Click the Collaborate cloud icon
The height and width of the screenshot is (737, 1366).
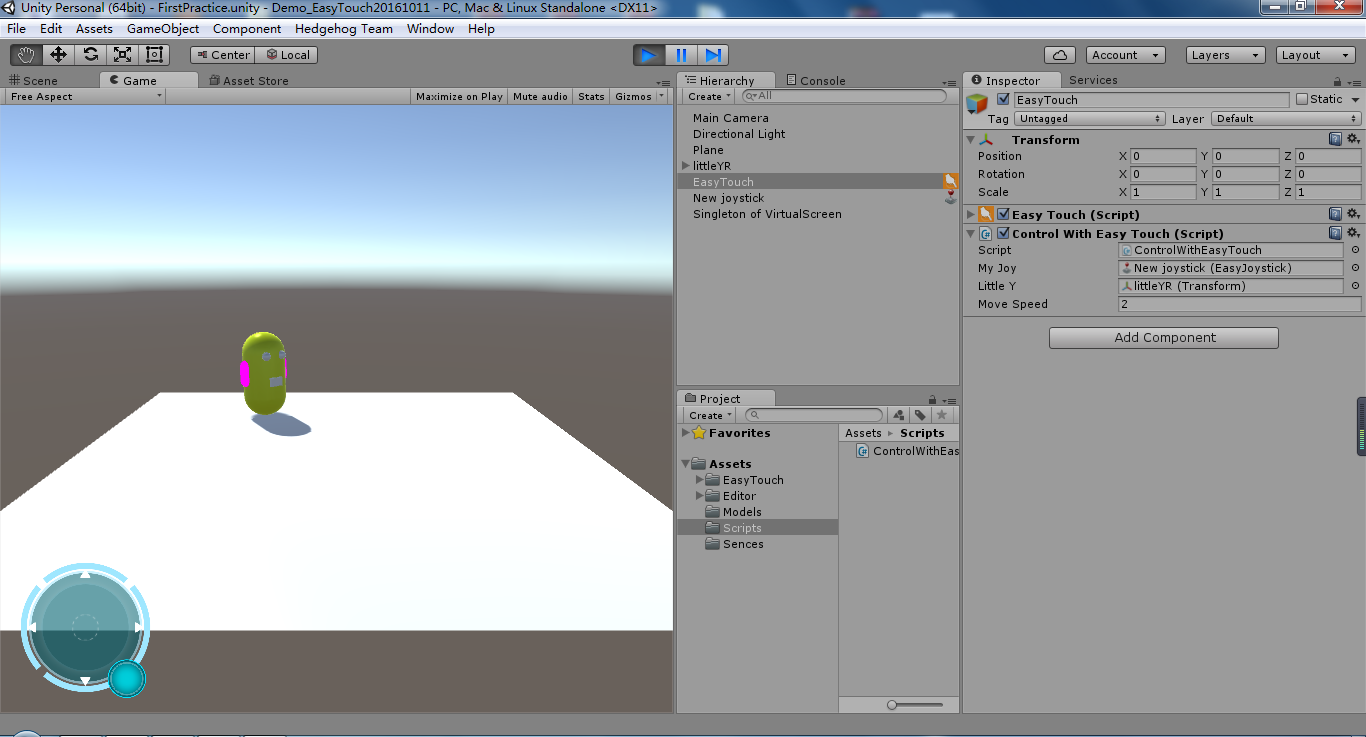point(1059,54)
